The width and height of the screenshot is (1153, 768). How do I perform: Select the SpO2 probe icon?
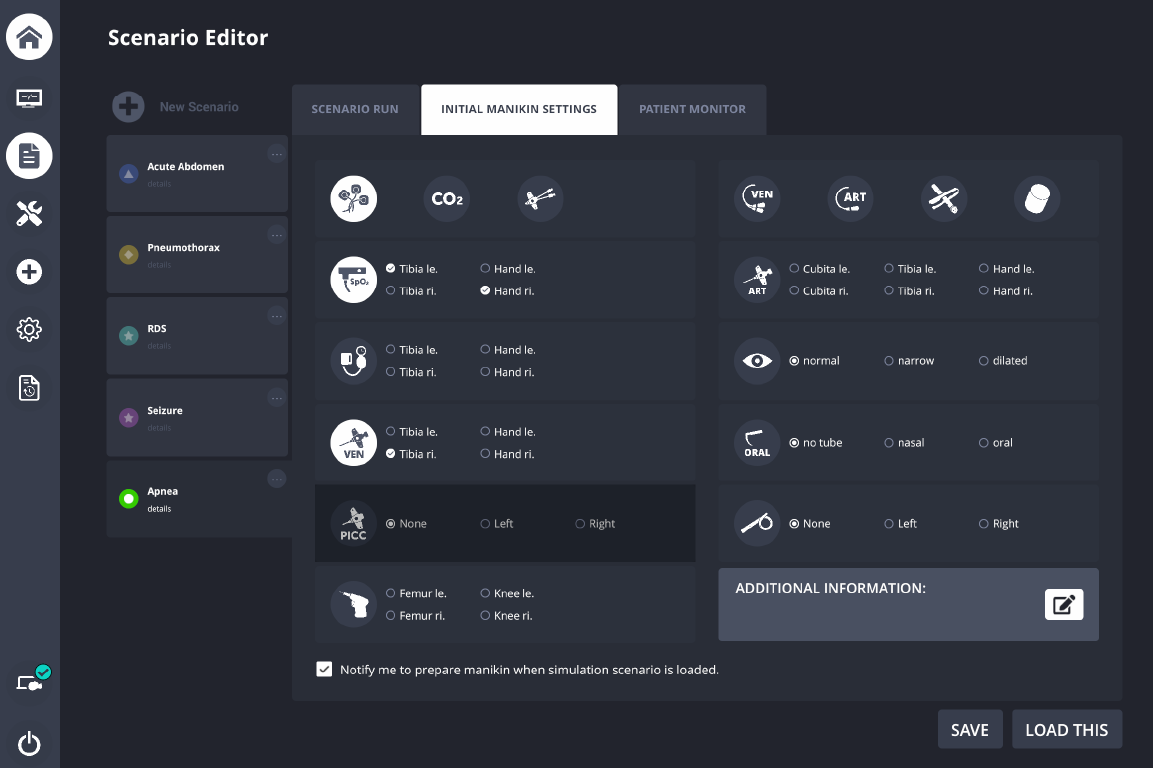pos(353,279)
